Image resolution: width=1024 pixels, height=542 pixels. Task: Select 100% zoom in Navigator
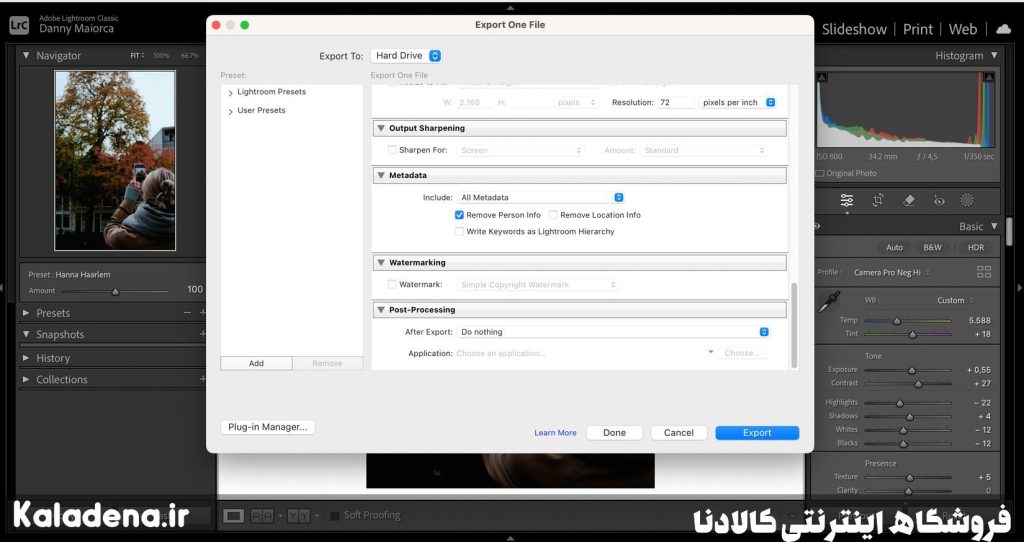[161, 56]
